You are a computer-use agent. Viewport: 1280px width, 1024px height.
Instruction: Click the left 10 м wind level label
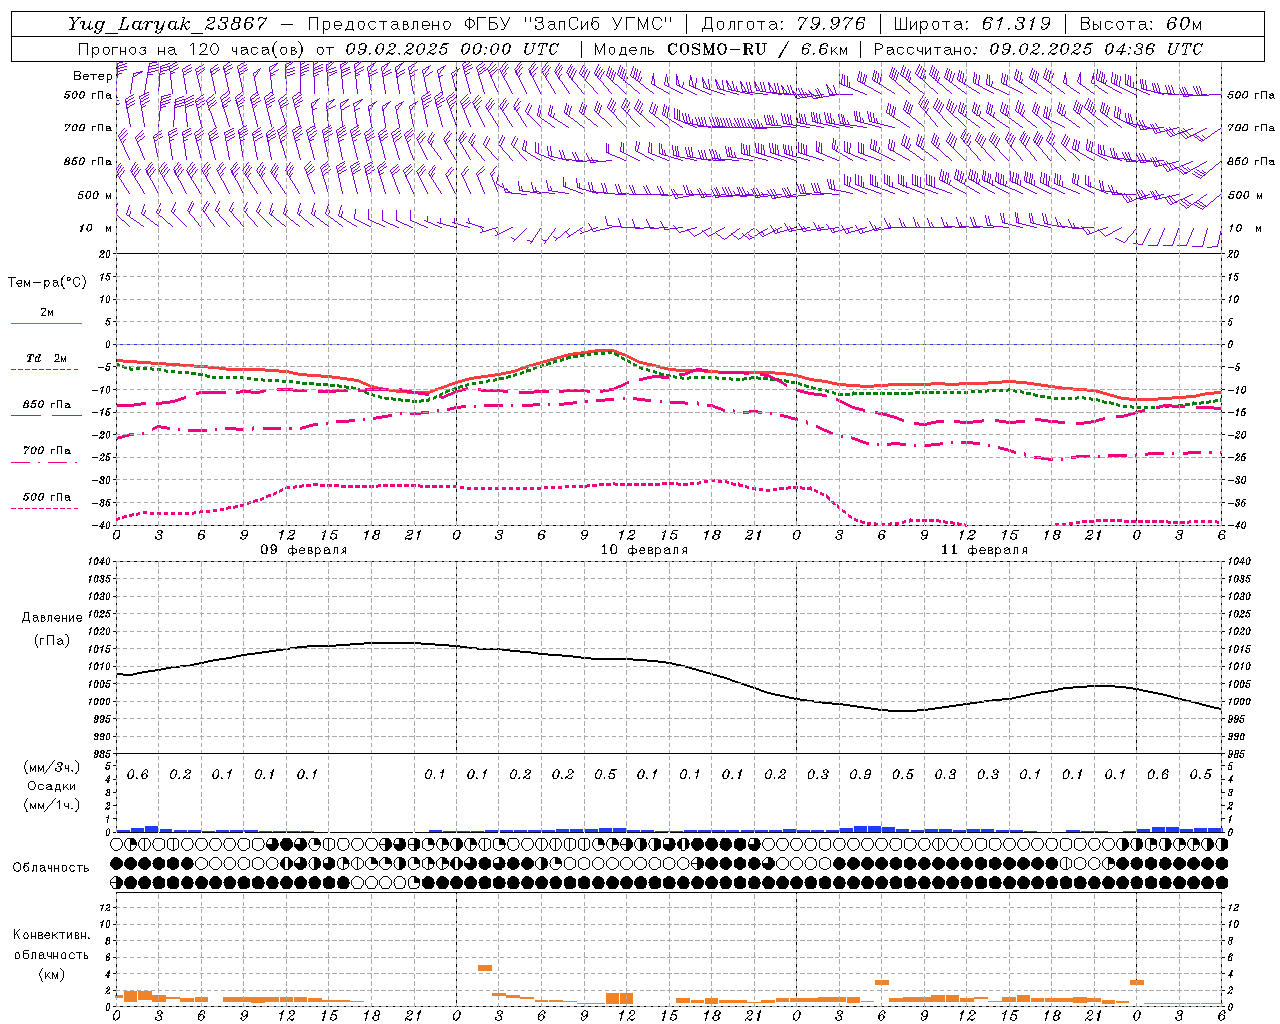(95, 228)
